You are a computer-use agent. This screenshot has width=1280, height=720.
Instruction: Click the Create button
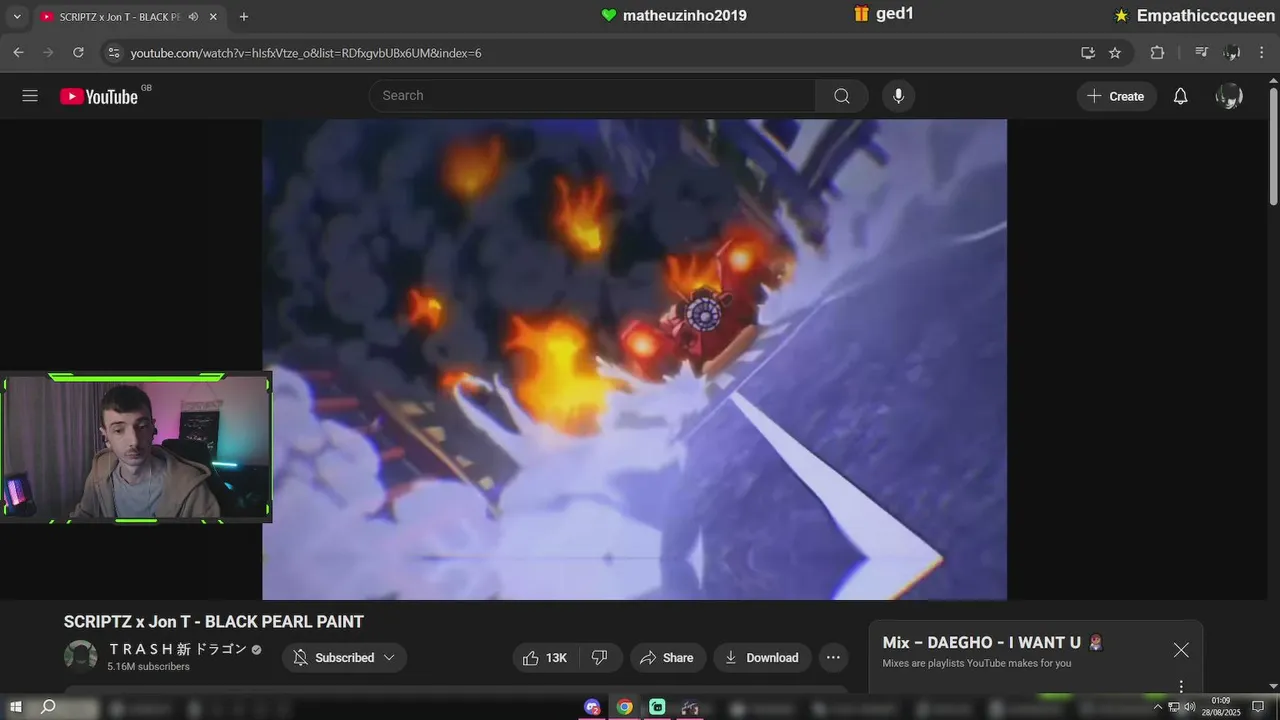point(1117,96)
